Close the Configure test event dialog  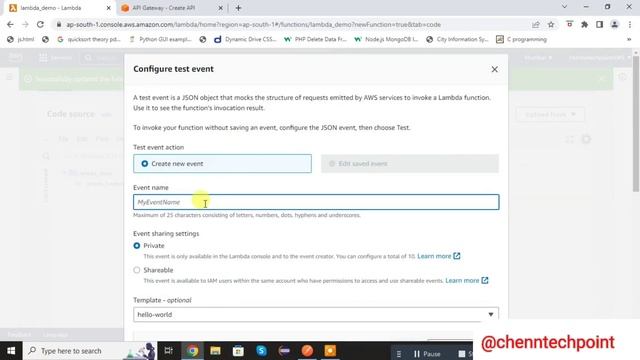(x=494, y=69)
